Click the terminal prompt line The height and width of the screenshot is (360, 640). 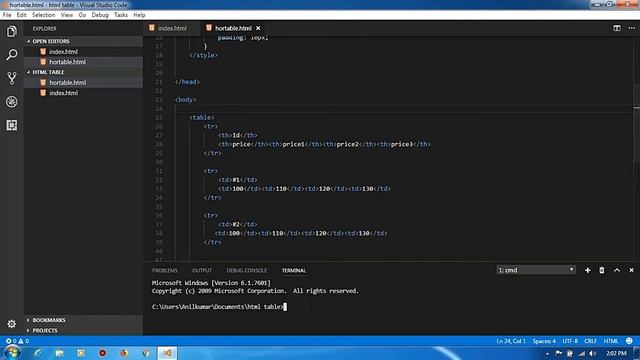tap(219, 307)
